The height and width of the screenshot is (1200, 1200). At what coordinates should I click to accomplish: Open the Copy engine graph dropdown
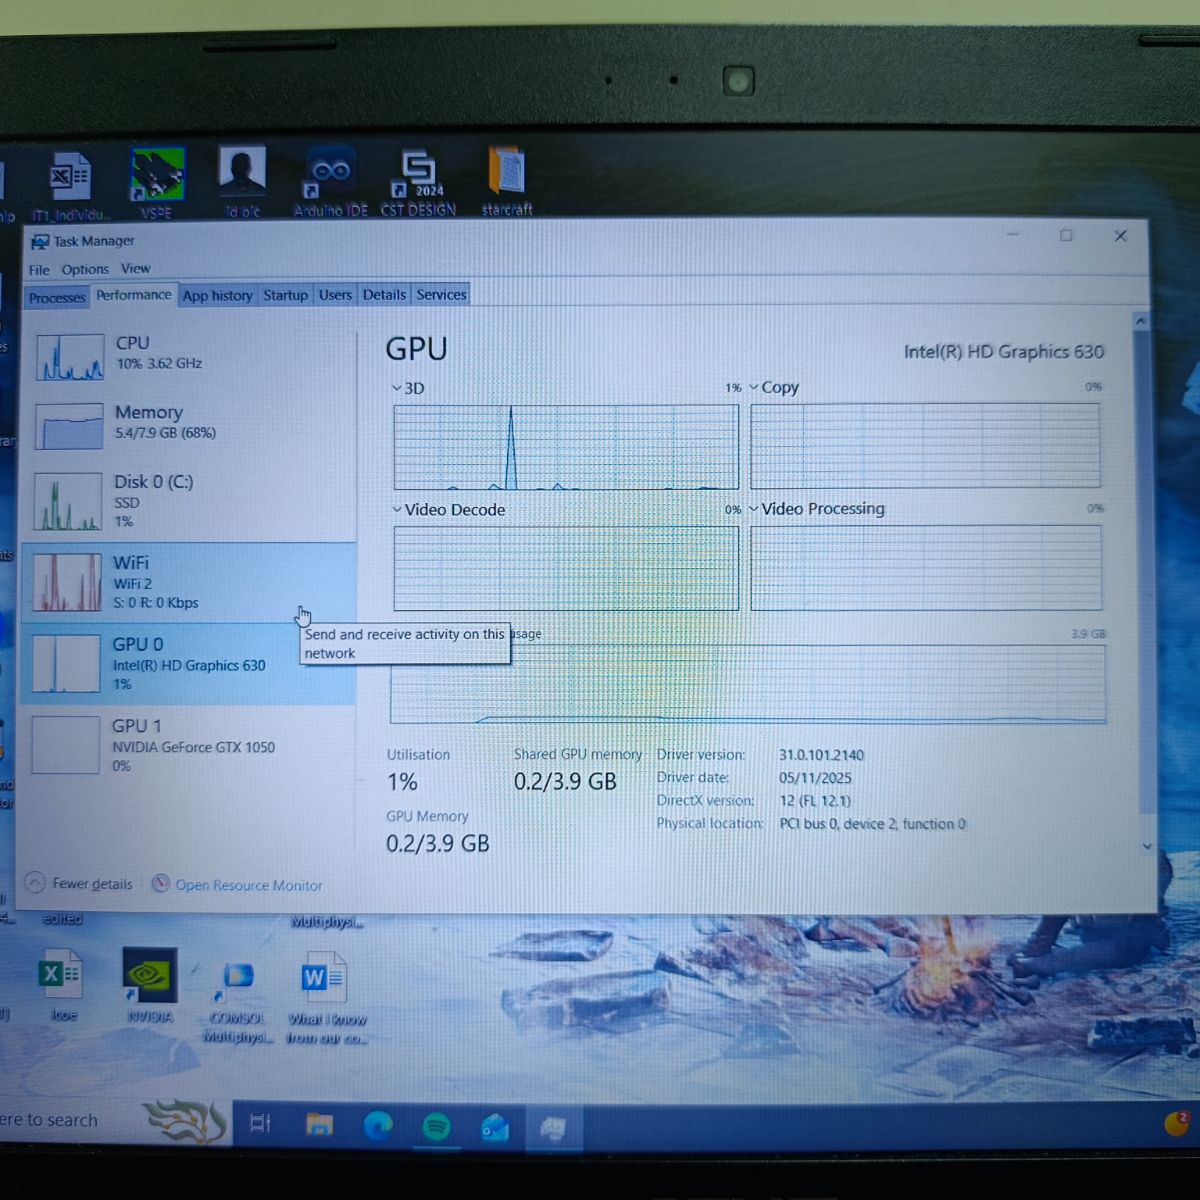774,387
